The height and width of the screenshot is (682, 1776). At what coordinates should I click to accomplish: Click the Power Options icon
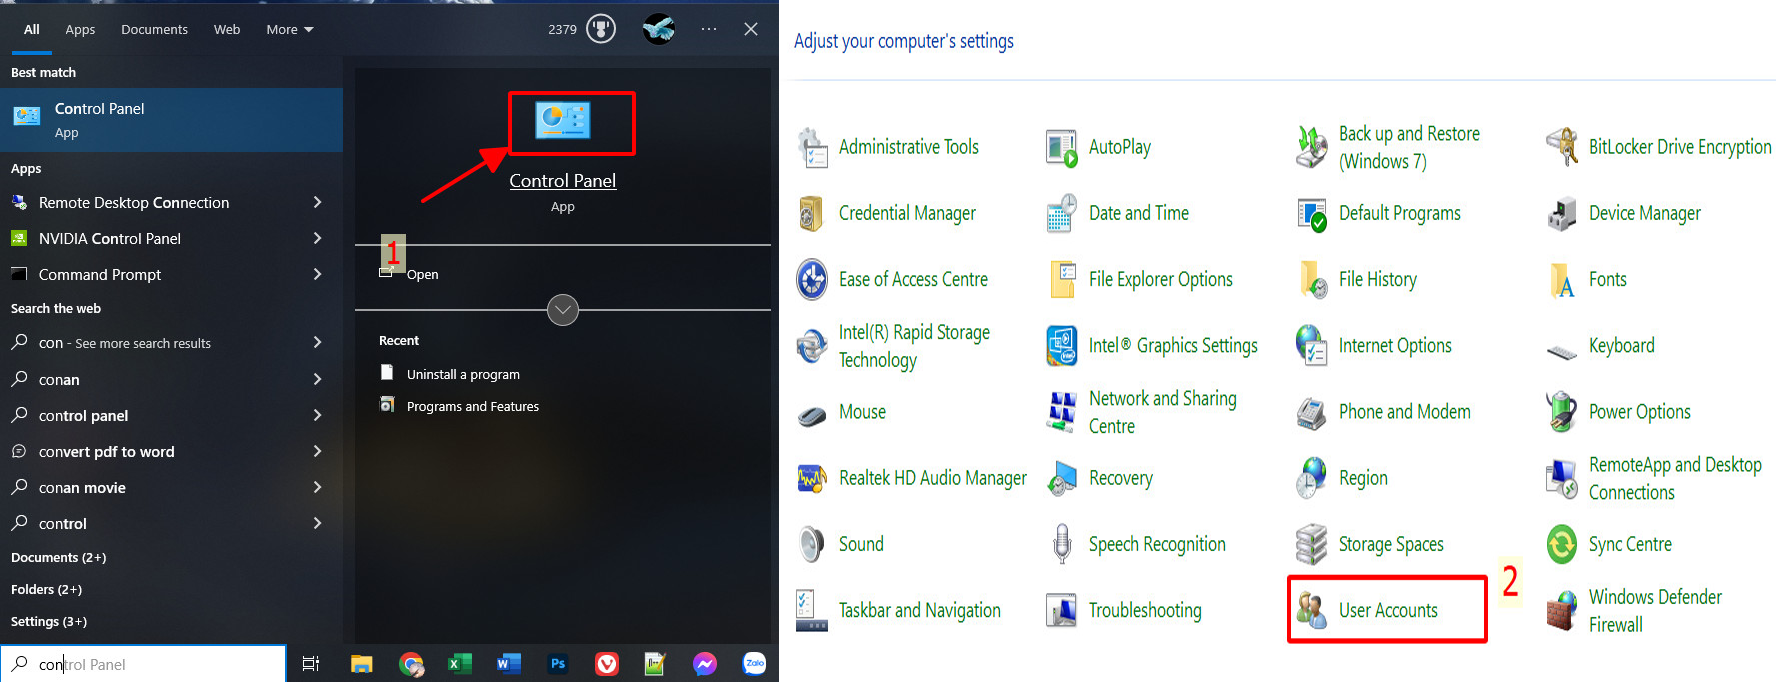coord(1562,412)
